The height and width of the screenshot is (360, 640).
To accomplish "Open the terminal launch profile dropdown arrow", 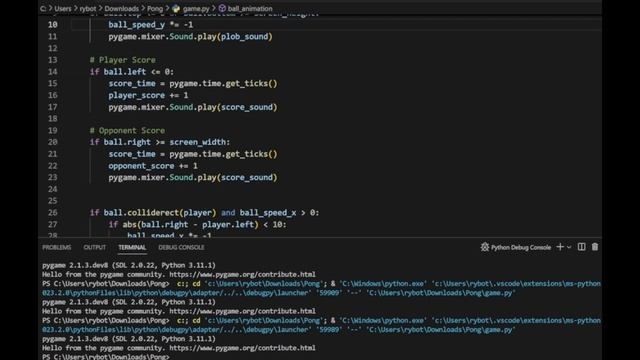I will point(569,247).
